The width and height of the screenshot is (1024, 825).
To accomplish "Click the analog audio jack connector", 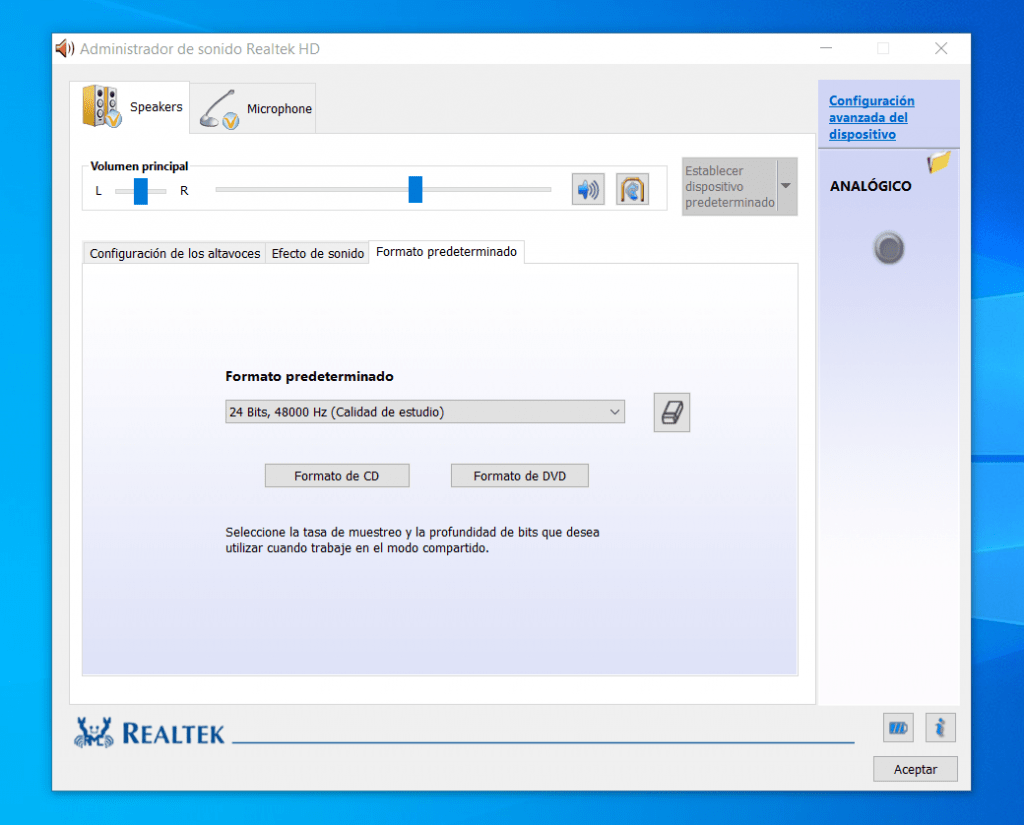I will tap(888, 248).
